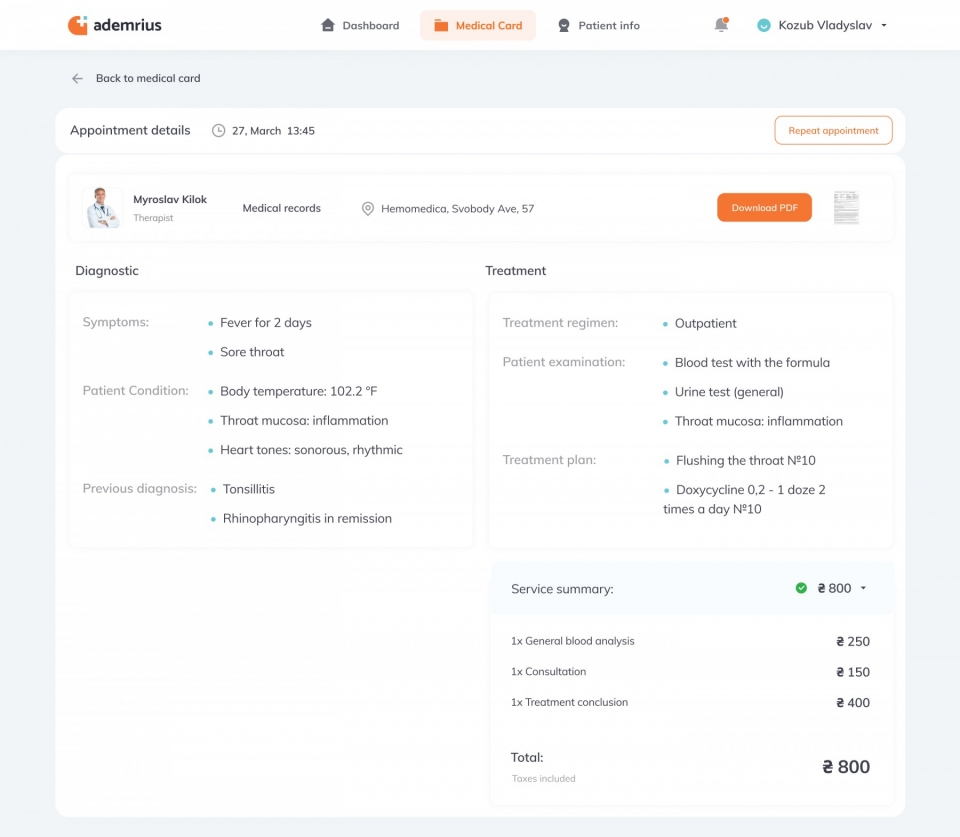The width and height of the screenshot is (960, 837).
Task: Click the Medical Card folder icon
Action: (441, 26)
